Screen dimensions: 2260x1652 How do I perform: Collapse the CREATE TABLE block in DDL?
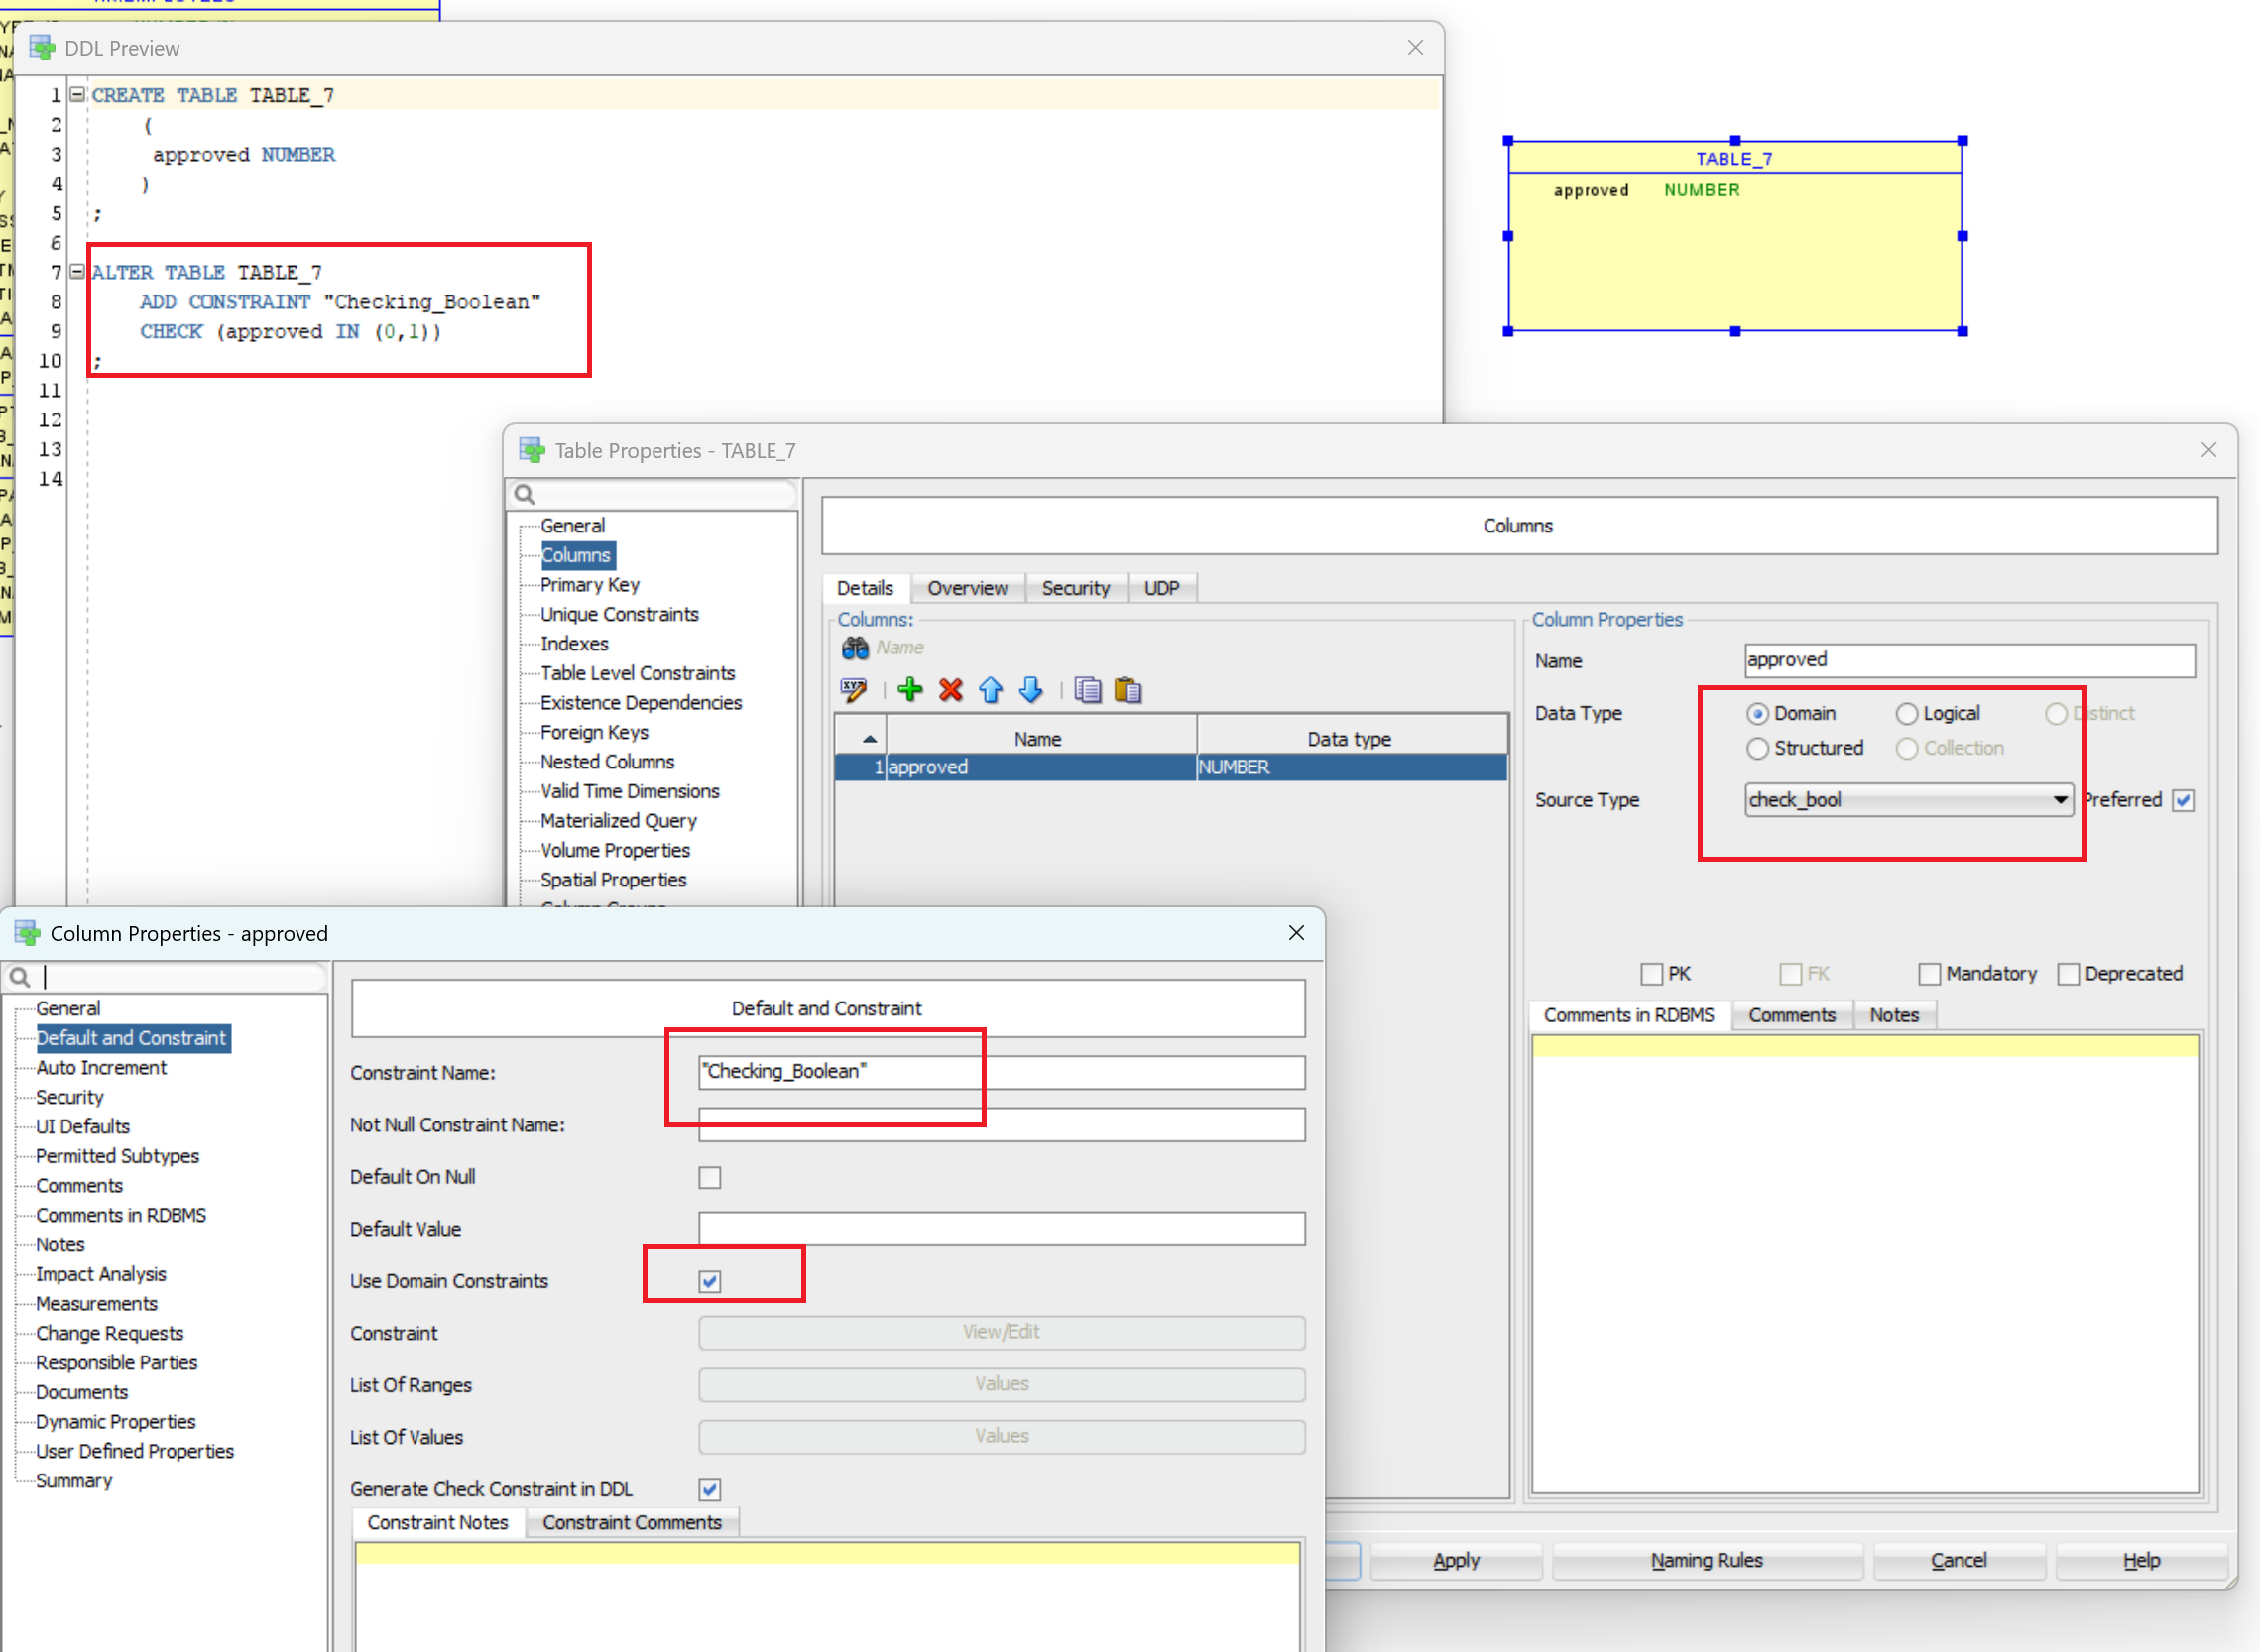coord(77,95)
